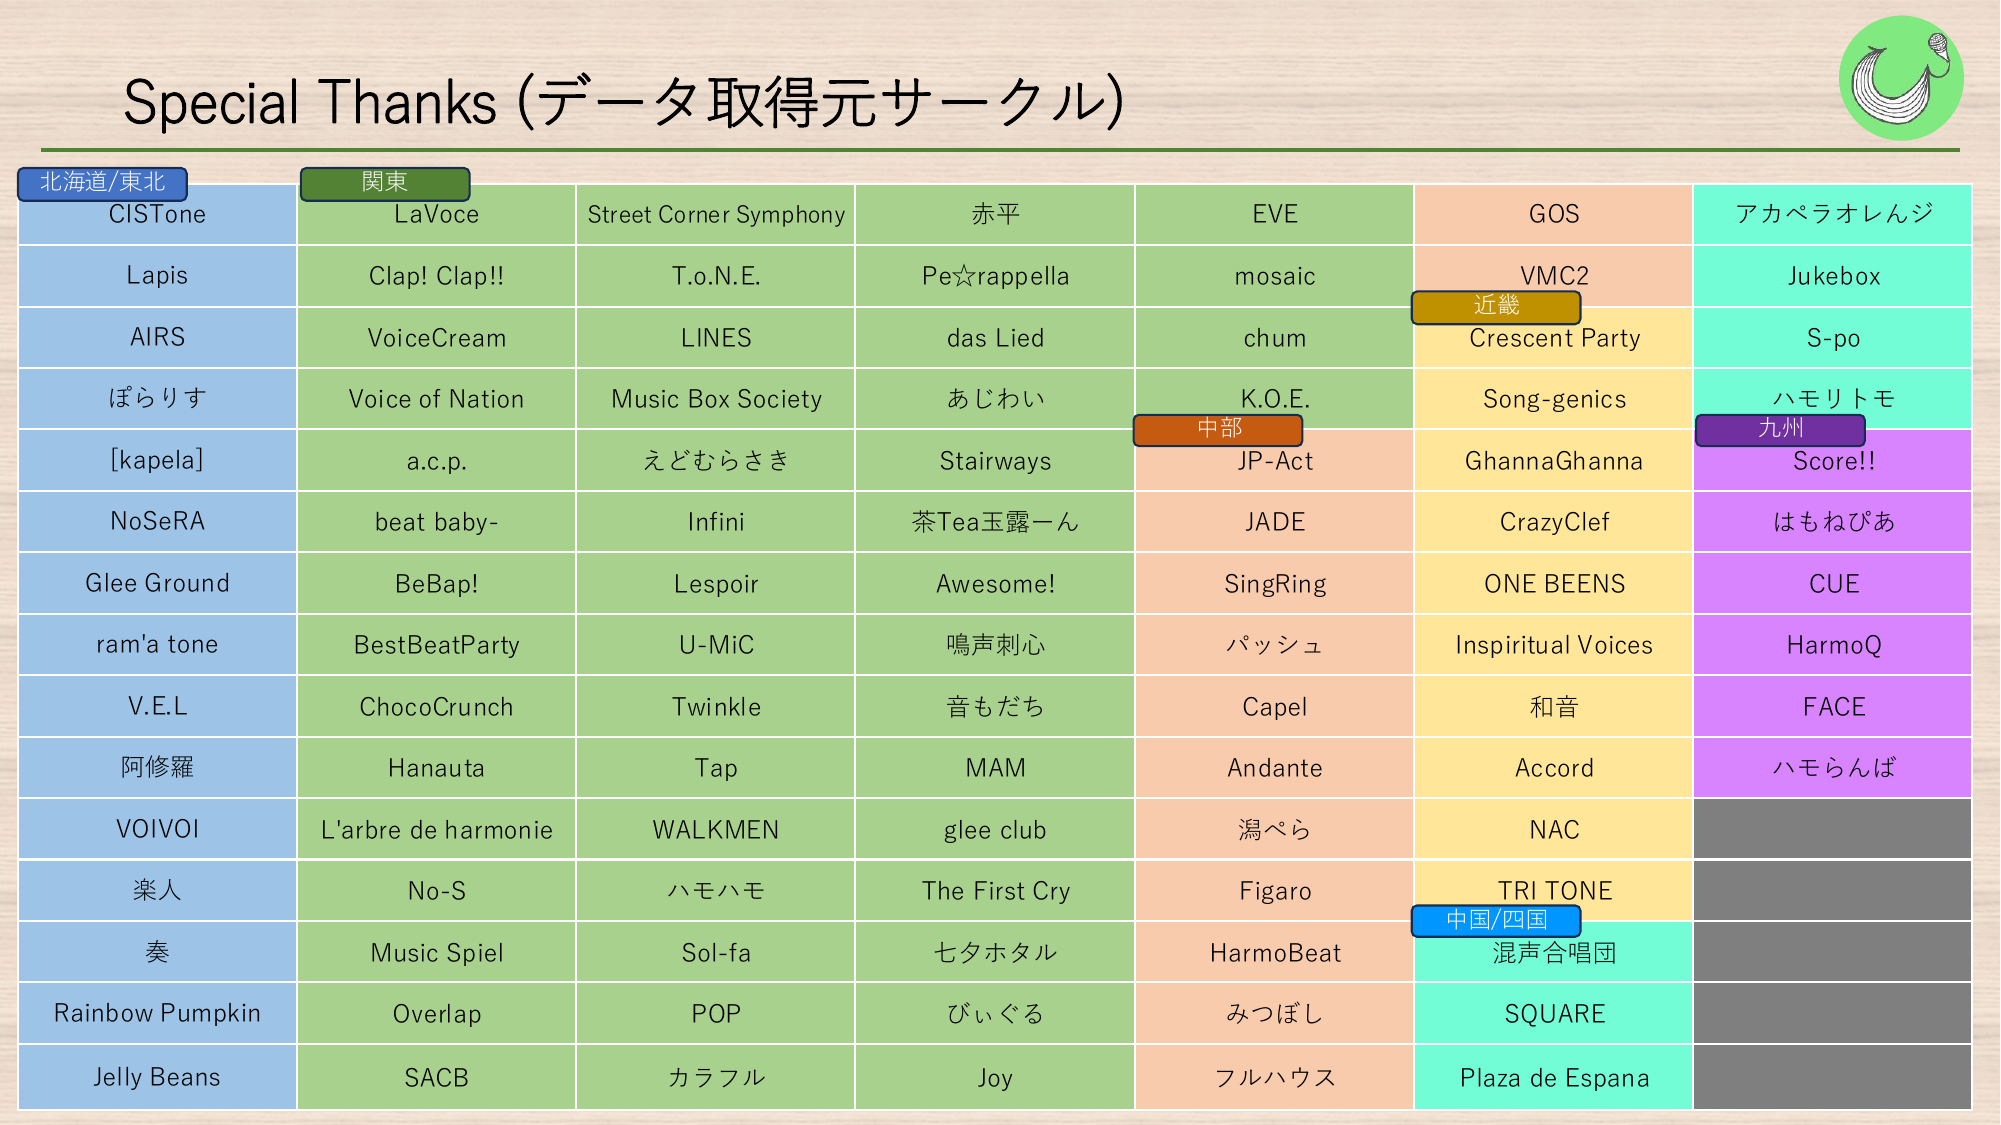Click the HarmoQ cell

1833,645
